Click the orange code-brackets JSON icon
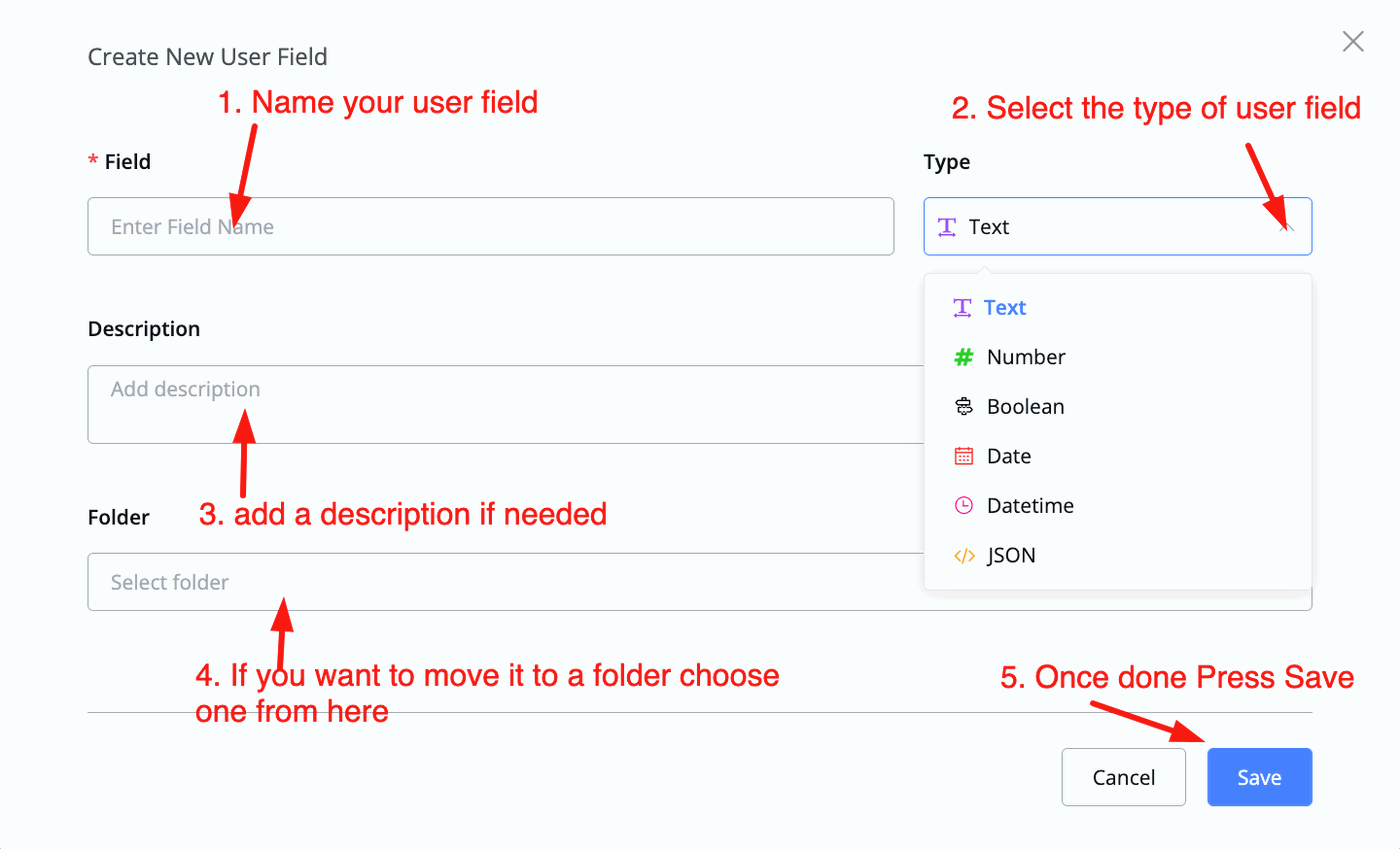1400x849 pixels. point(963,556)
